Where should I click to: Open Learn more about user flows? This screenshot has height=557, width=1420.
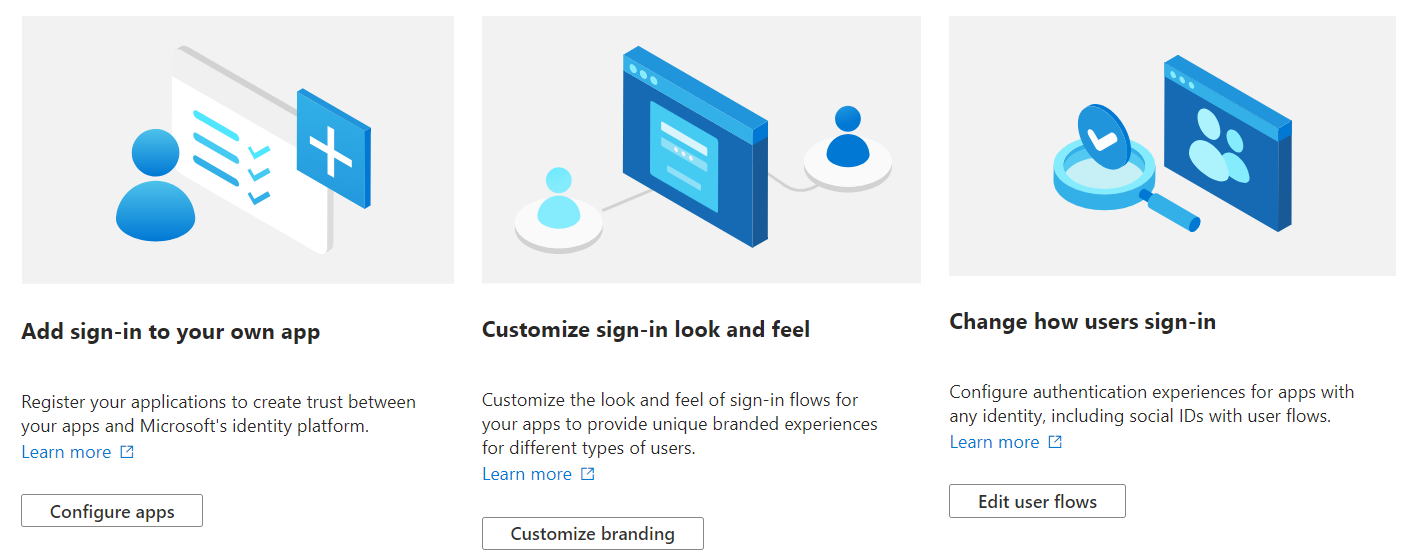click(x=994, y=442)
